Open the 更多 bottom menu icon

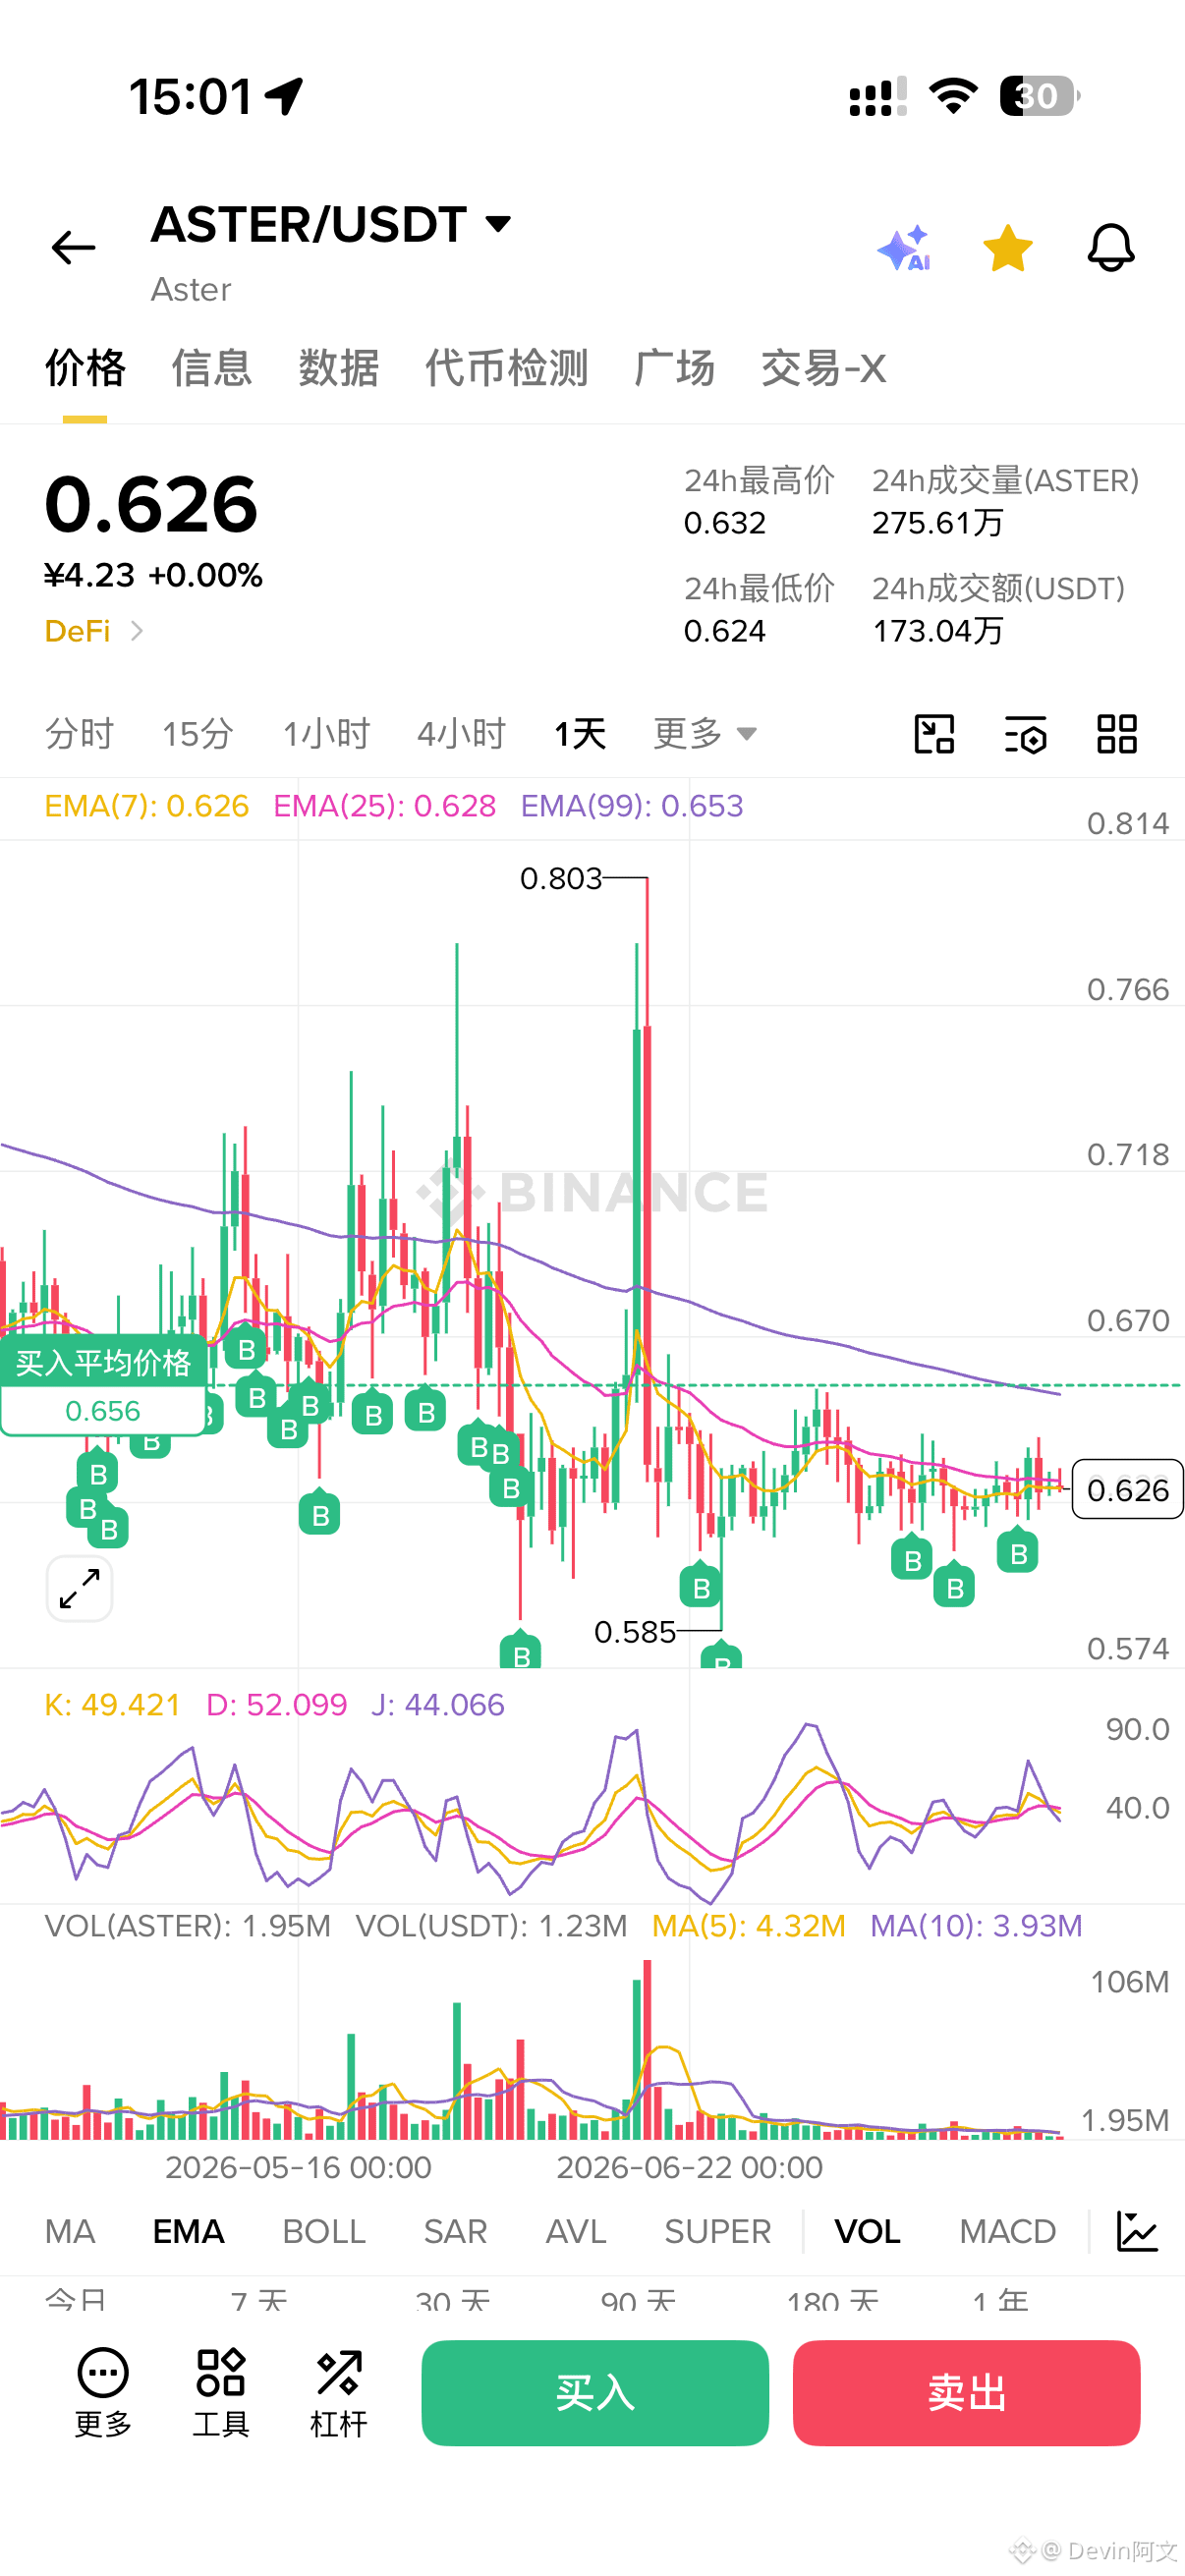point(103,2392)
